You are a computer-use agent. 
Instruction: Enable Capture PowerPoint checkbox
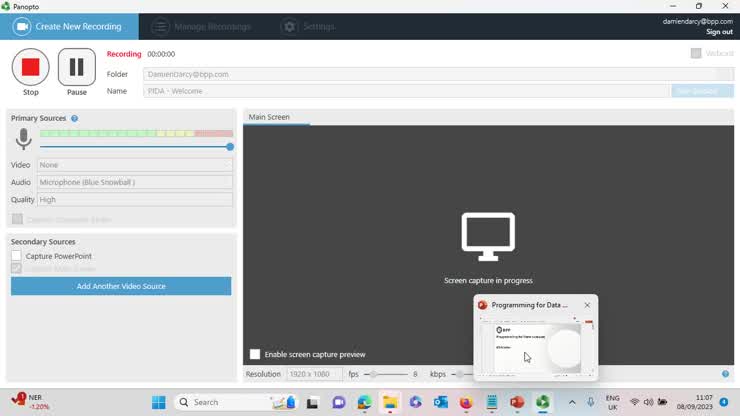click(x=17, y=255)
